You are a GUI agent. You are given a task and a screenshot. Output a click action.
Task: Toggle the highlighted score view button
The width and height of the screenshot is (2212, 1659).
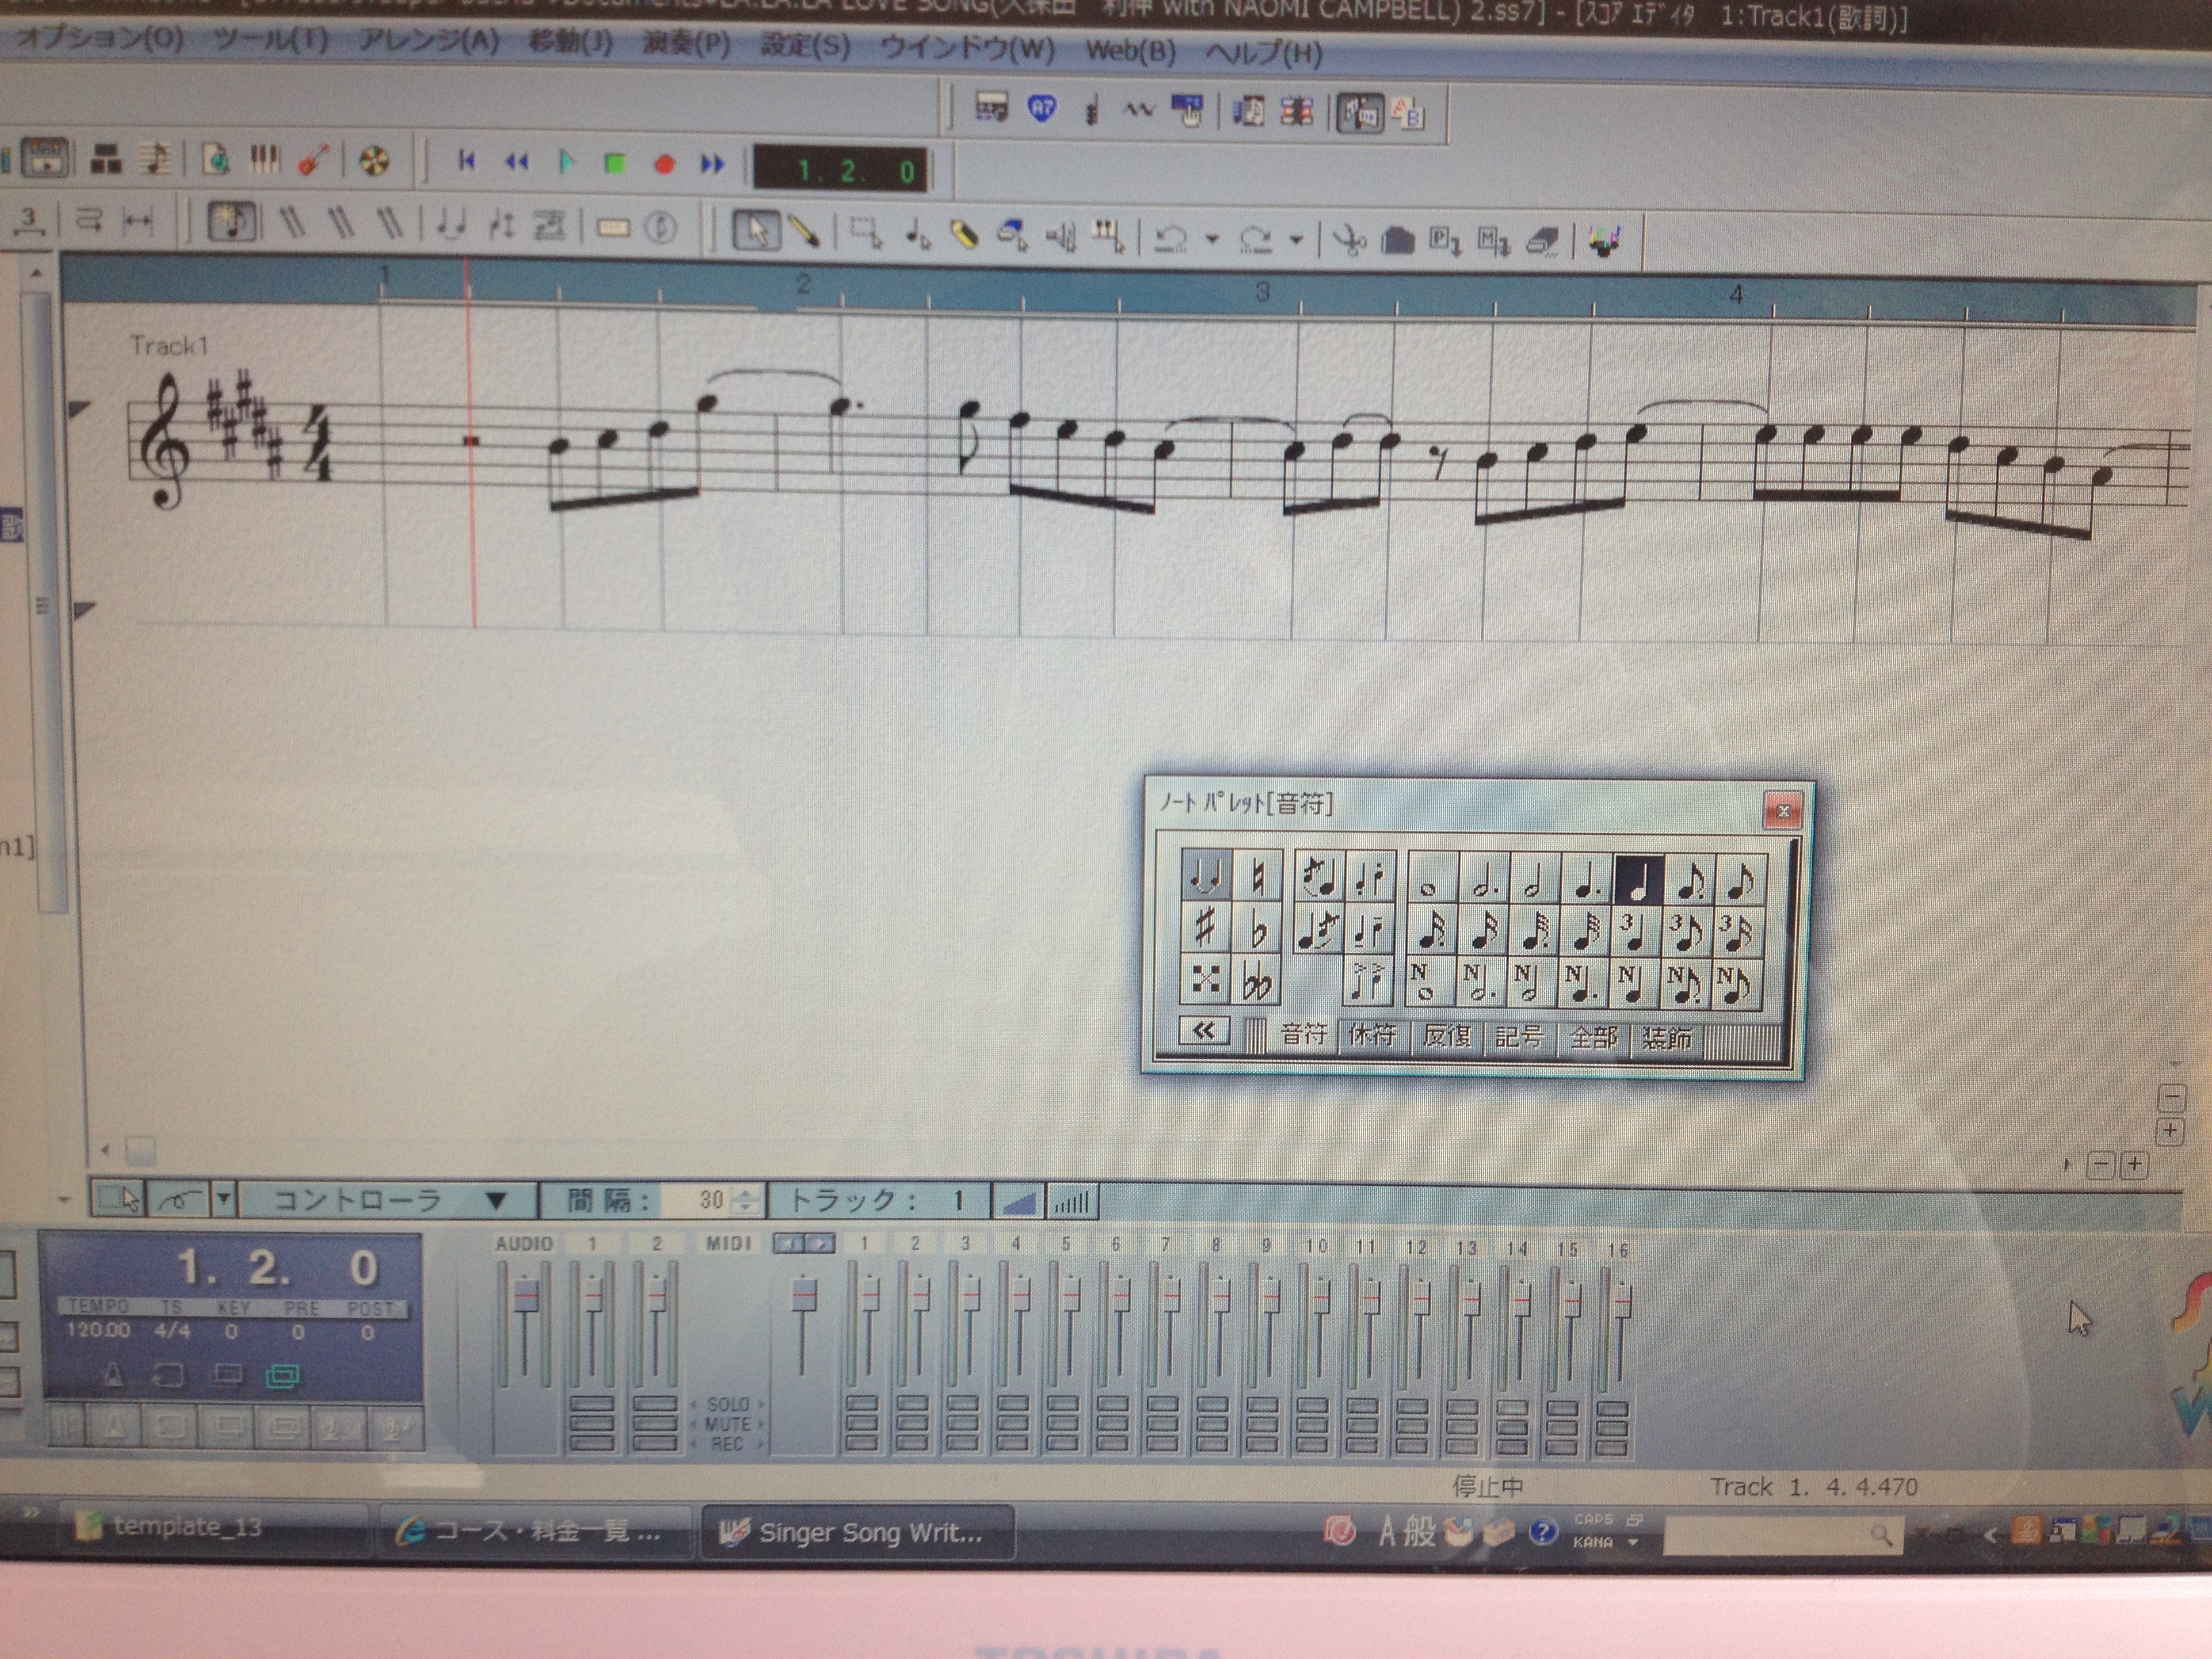1361,114
